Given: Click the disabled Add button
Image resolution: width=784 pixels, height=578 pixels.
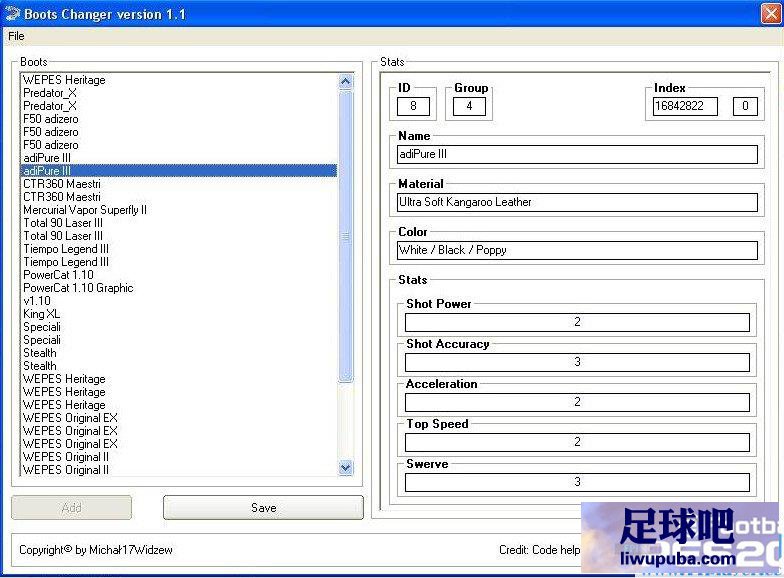Looking at the screenshot, I should (72, 508).
